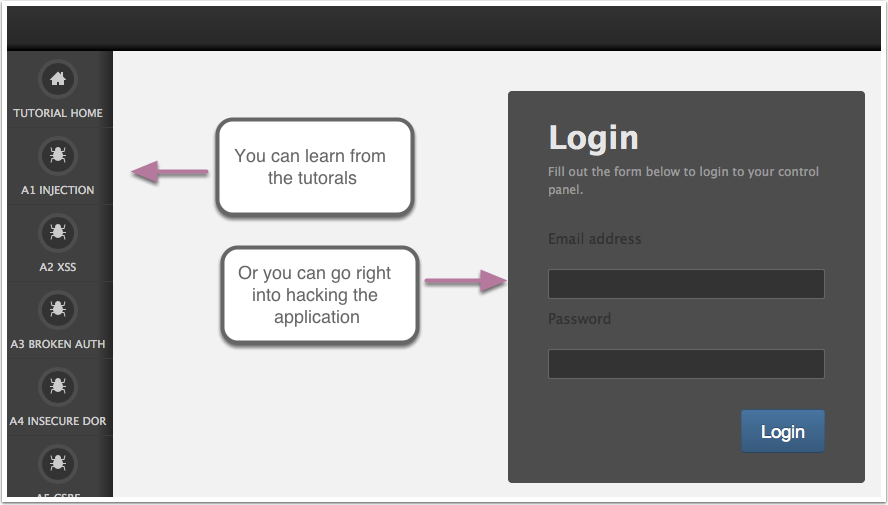Click the "Email address" field label
Screen dimensions: 888x505
point(595,239)
